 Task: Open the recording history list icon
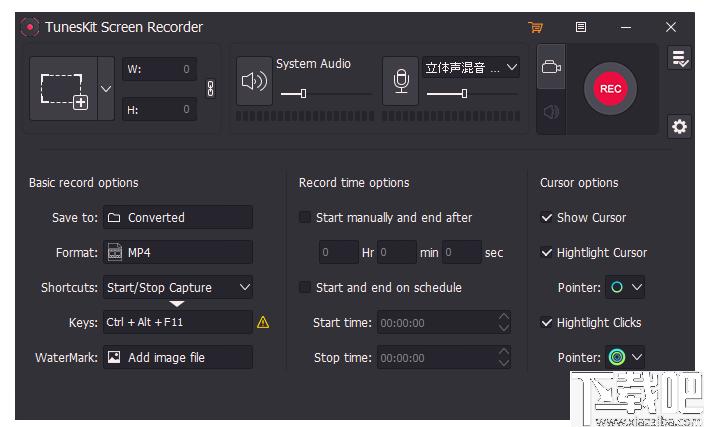679,59
